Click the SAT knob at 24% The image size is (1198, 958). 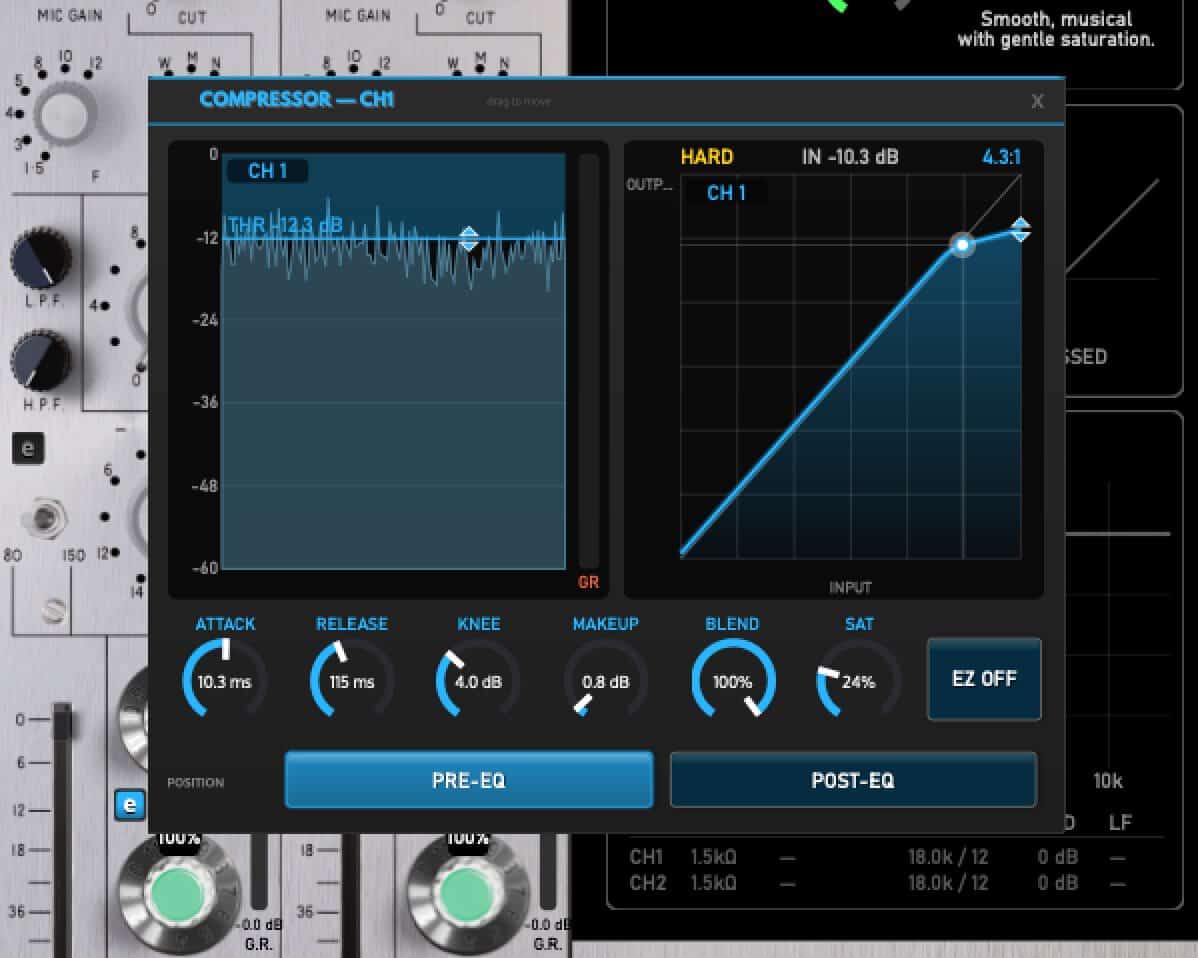click(x=859, y=680)
